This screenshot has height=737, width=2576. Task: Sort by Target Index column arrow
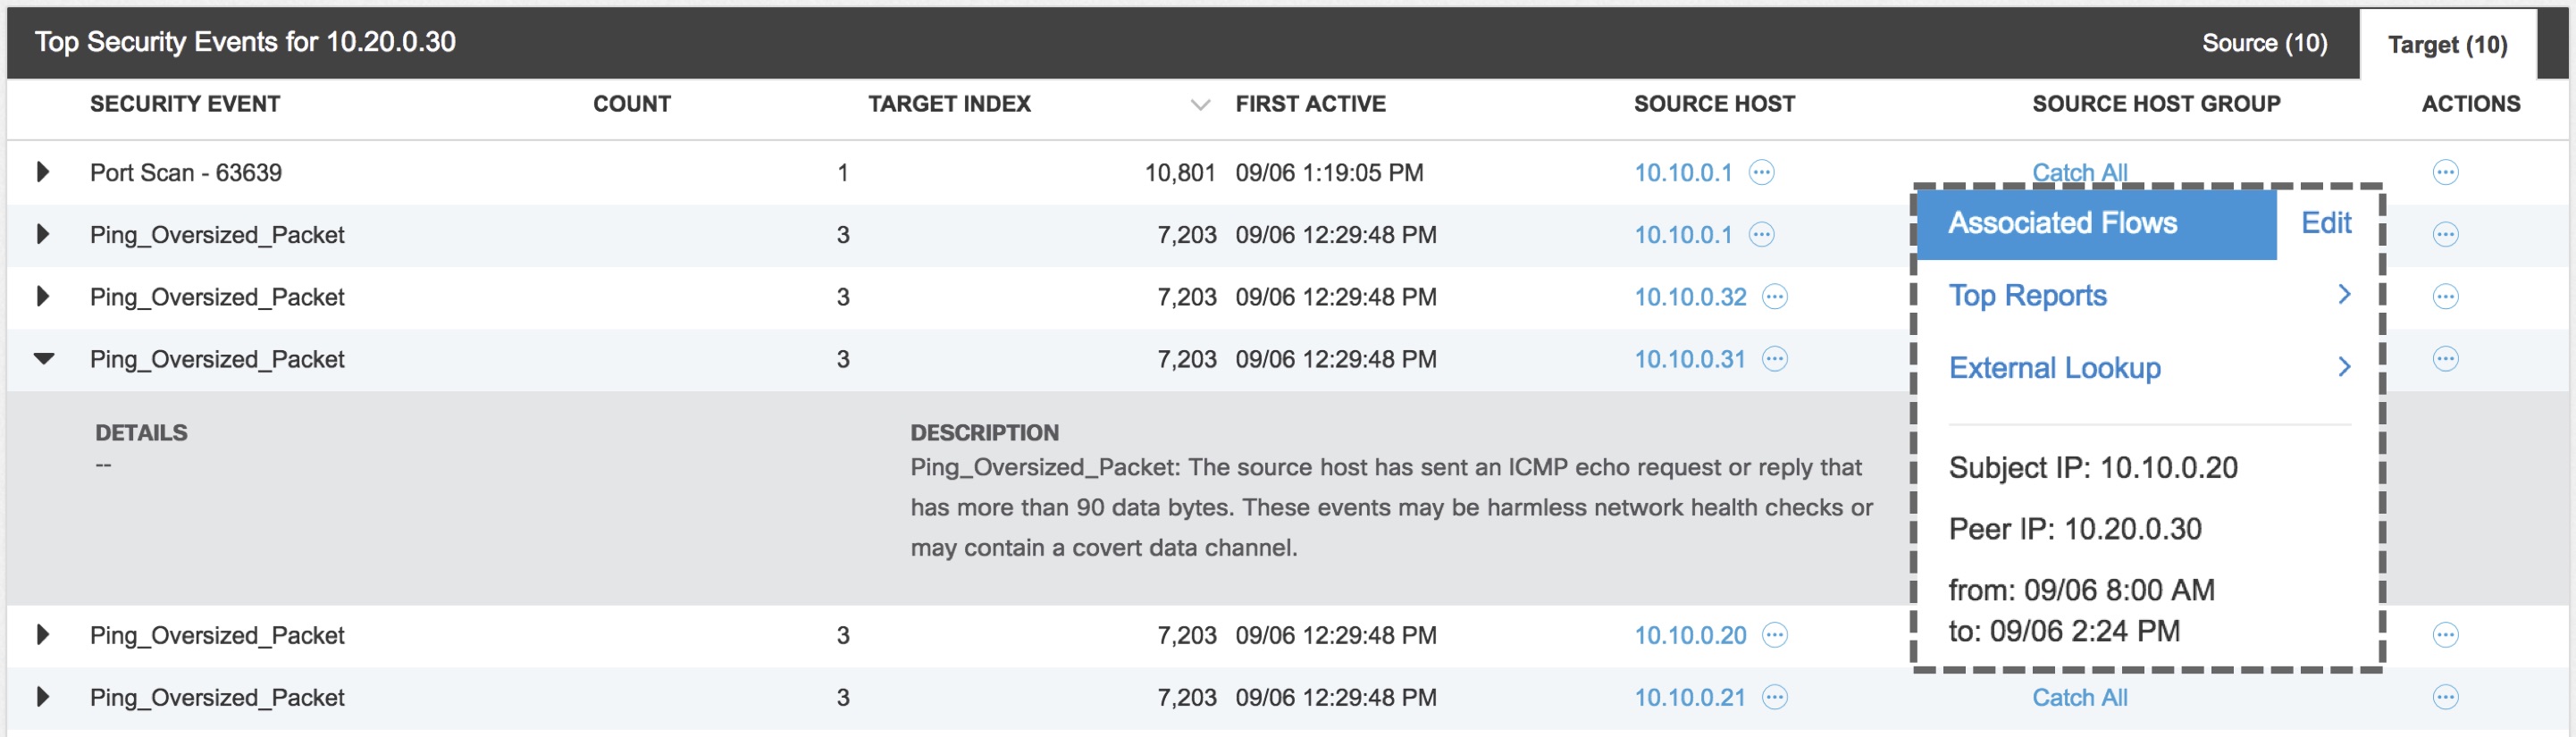tap(1200, 105)
